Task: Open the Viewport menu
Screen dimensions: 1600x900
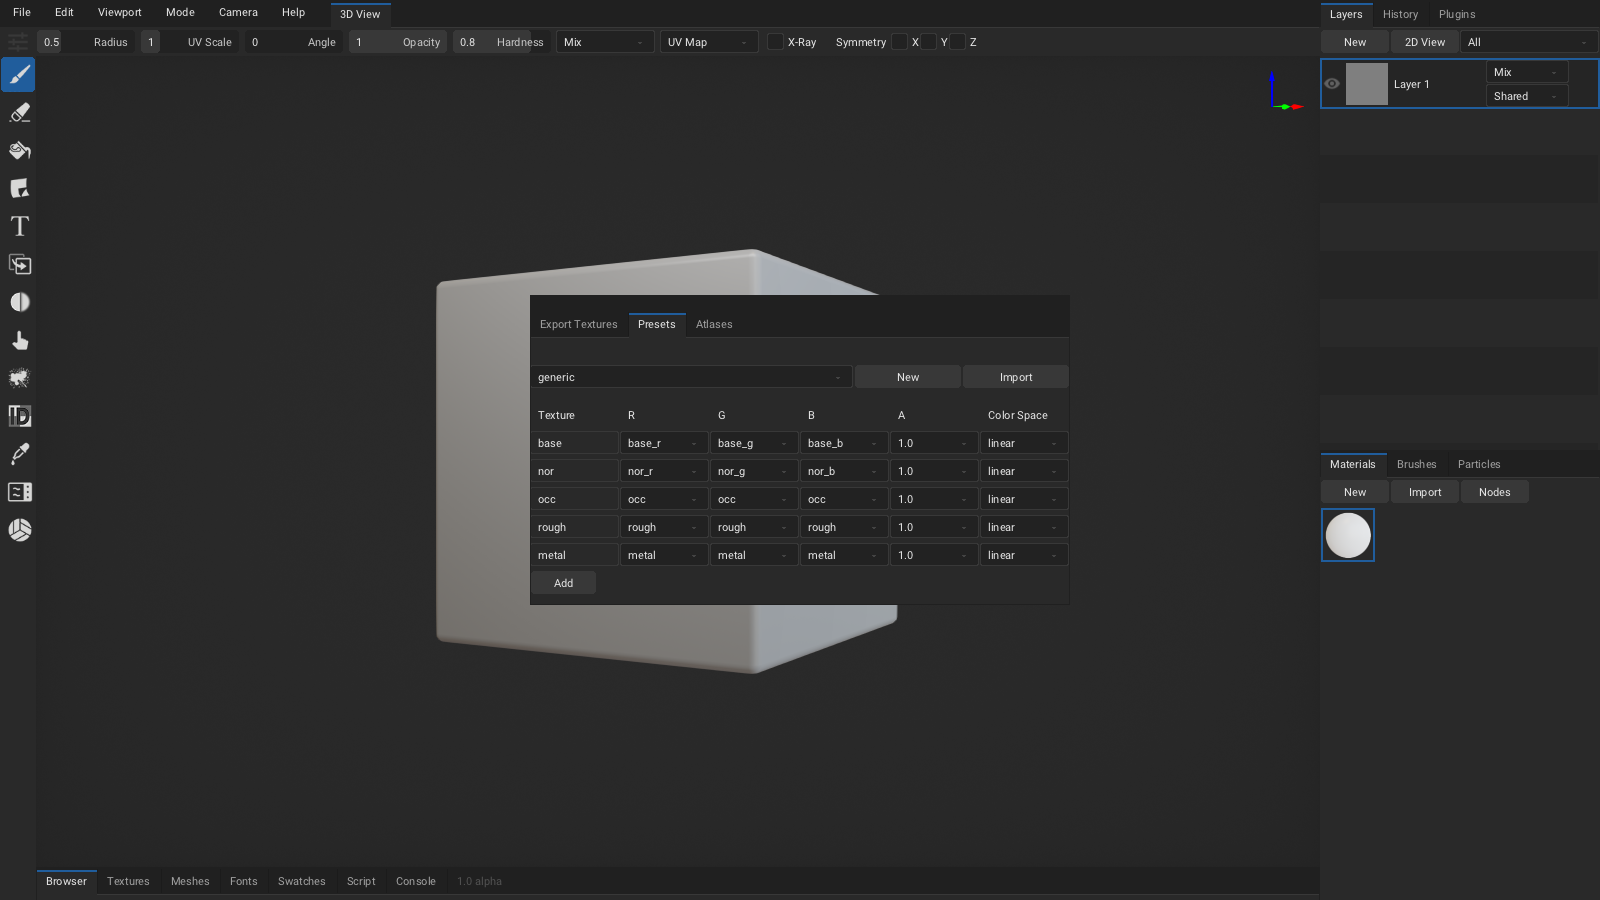Action: coord(119,12)
